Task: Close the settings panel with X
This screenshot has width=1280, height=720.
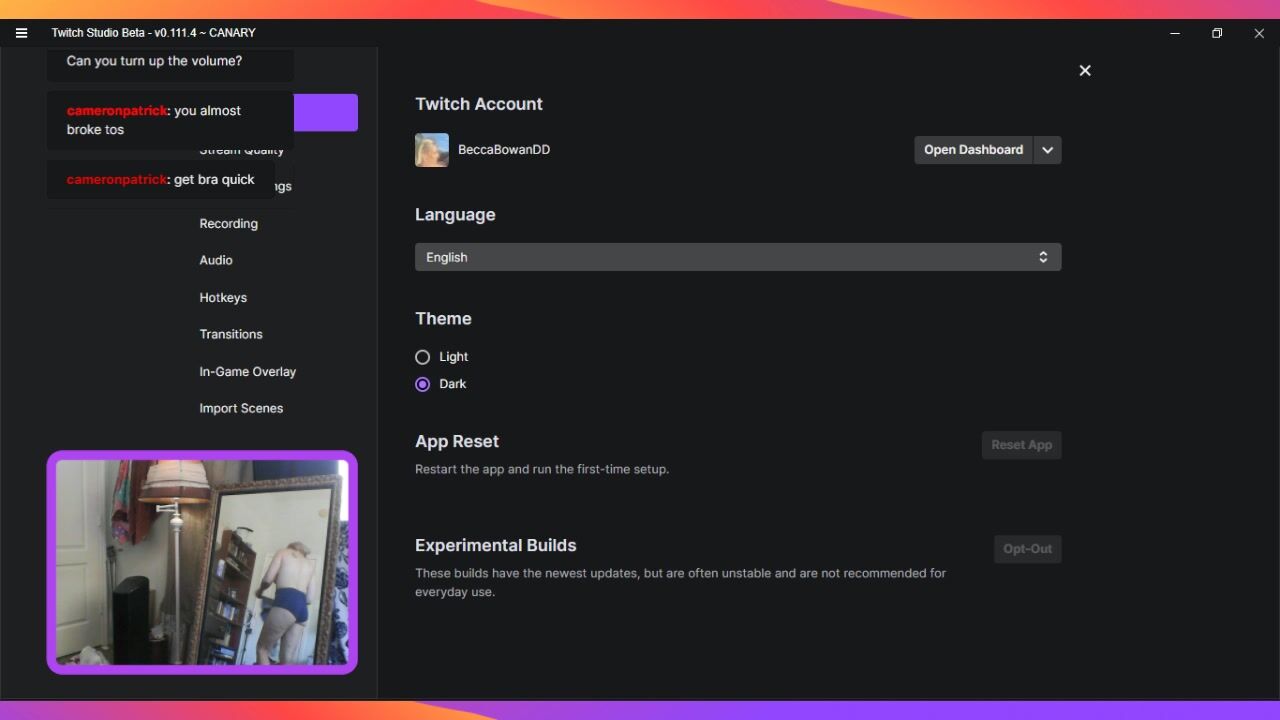Action: tap(1085, 71)
